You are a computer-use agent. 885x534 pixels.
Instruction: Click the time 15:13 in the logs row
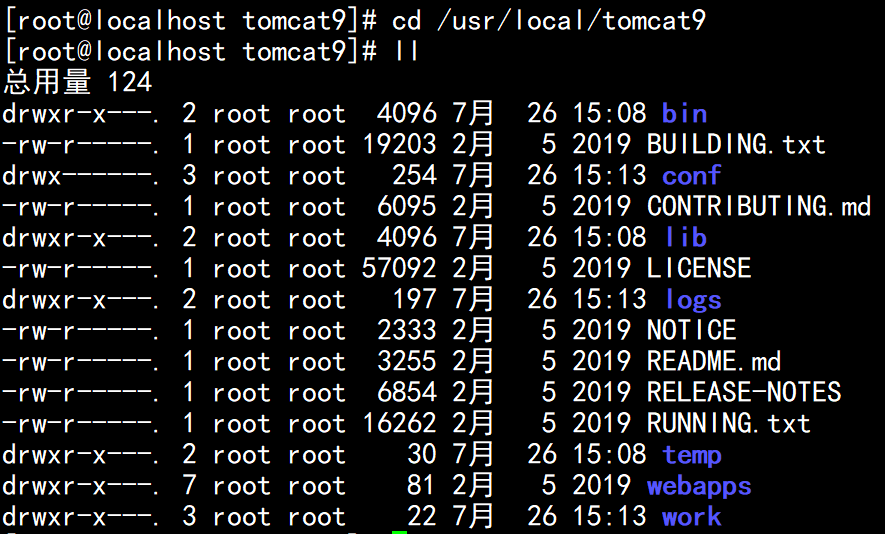609,299
